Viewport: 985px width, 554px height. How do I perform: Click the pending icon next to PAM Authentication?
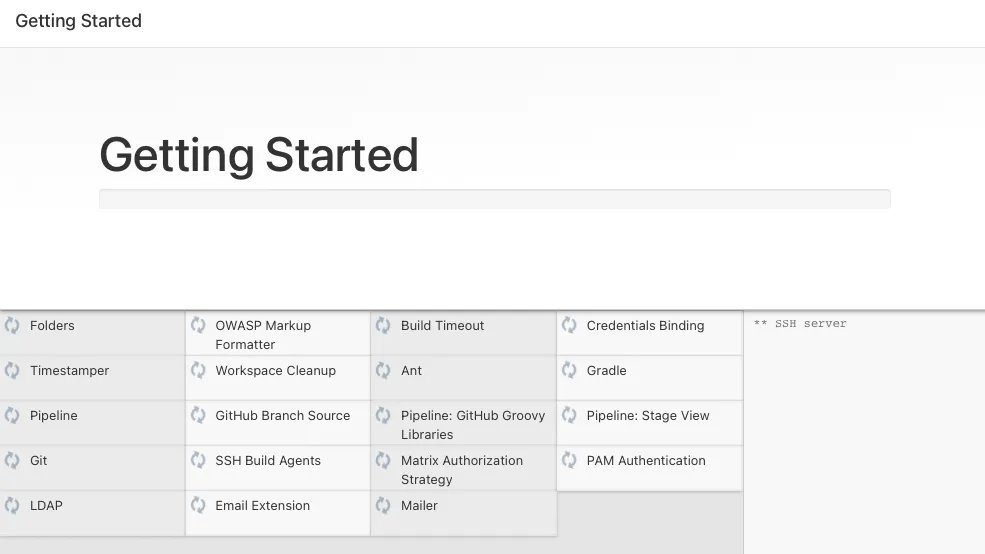pyautogui.click(x=569, y=461)
